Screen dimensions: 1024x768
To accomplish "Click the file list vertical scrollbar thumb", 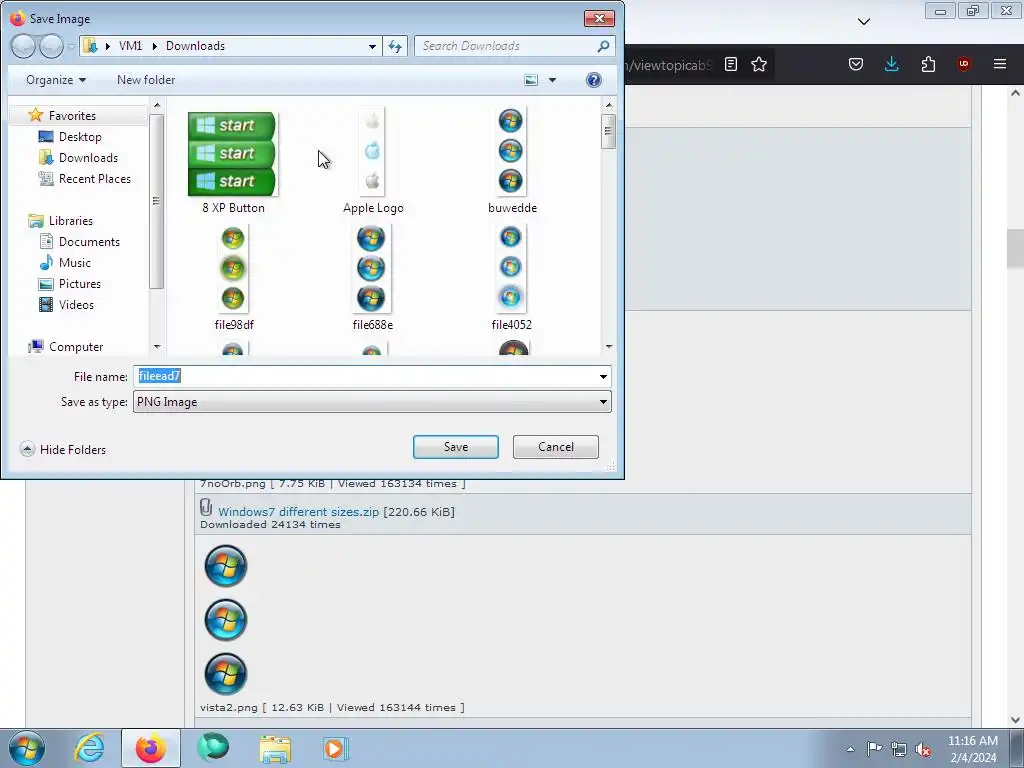I will coord(608,131).
